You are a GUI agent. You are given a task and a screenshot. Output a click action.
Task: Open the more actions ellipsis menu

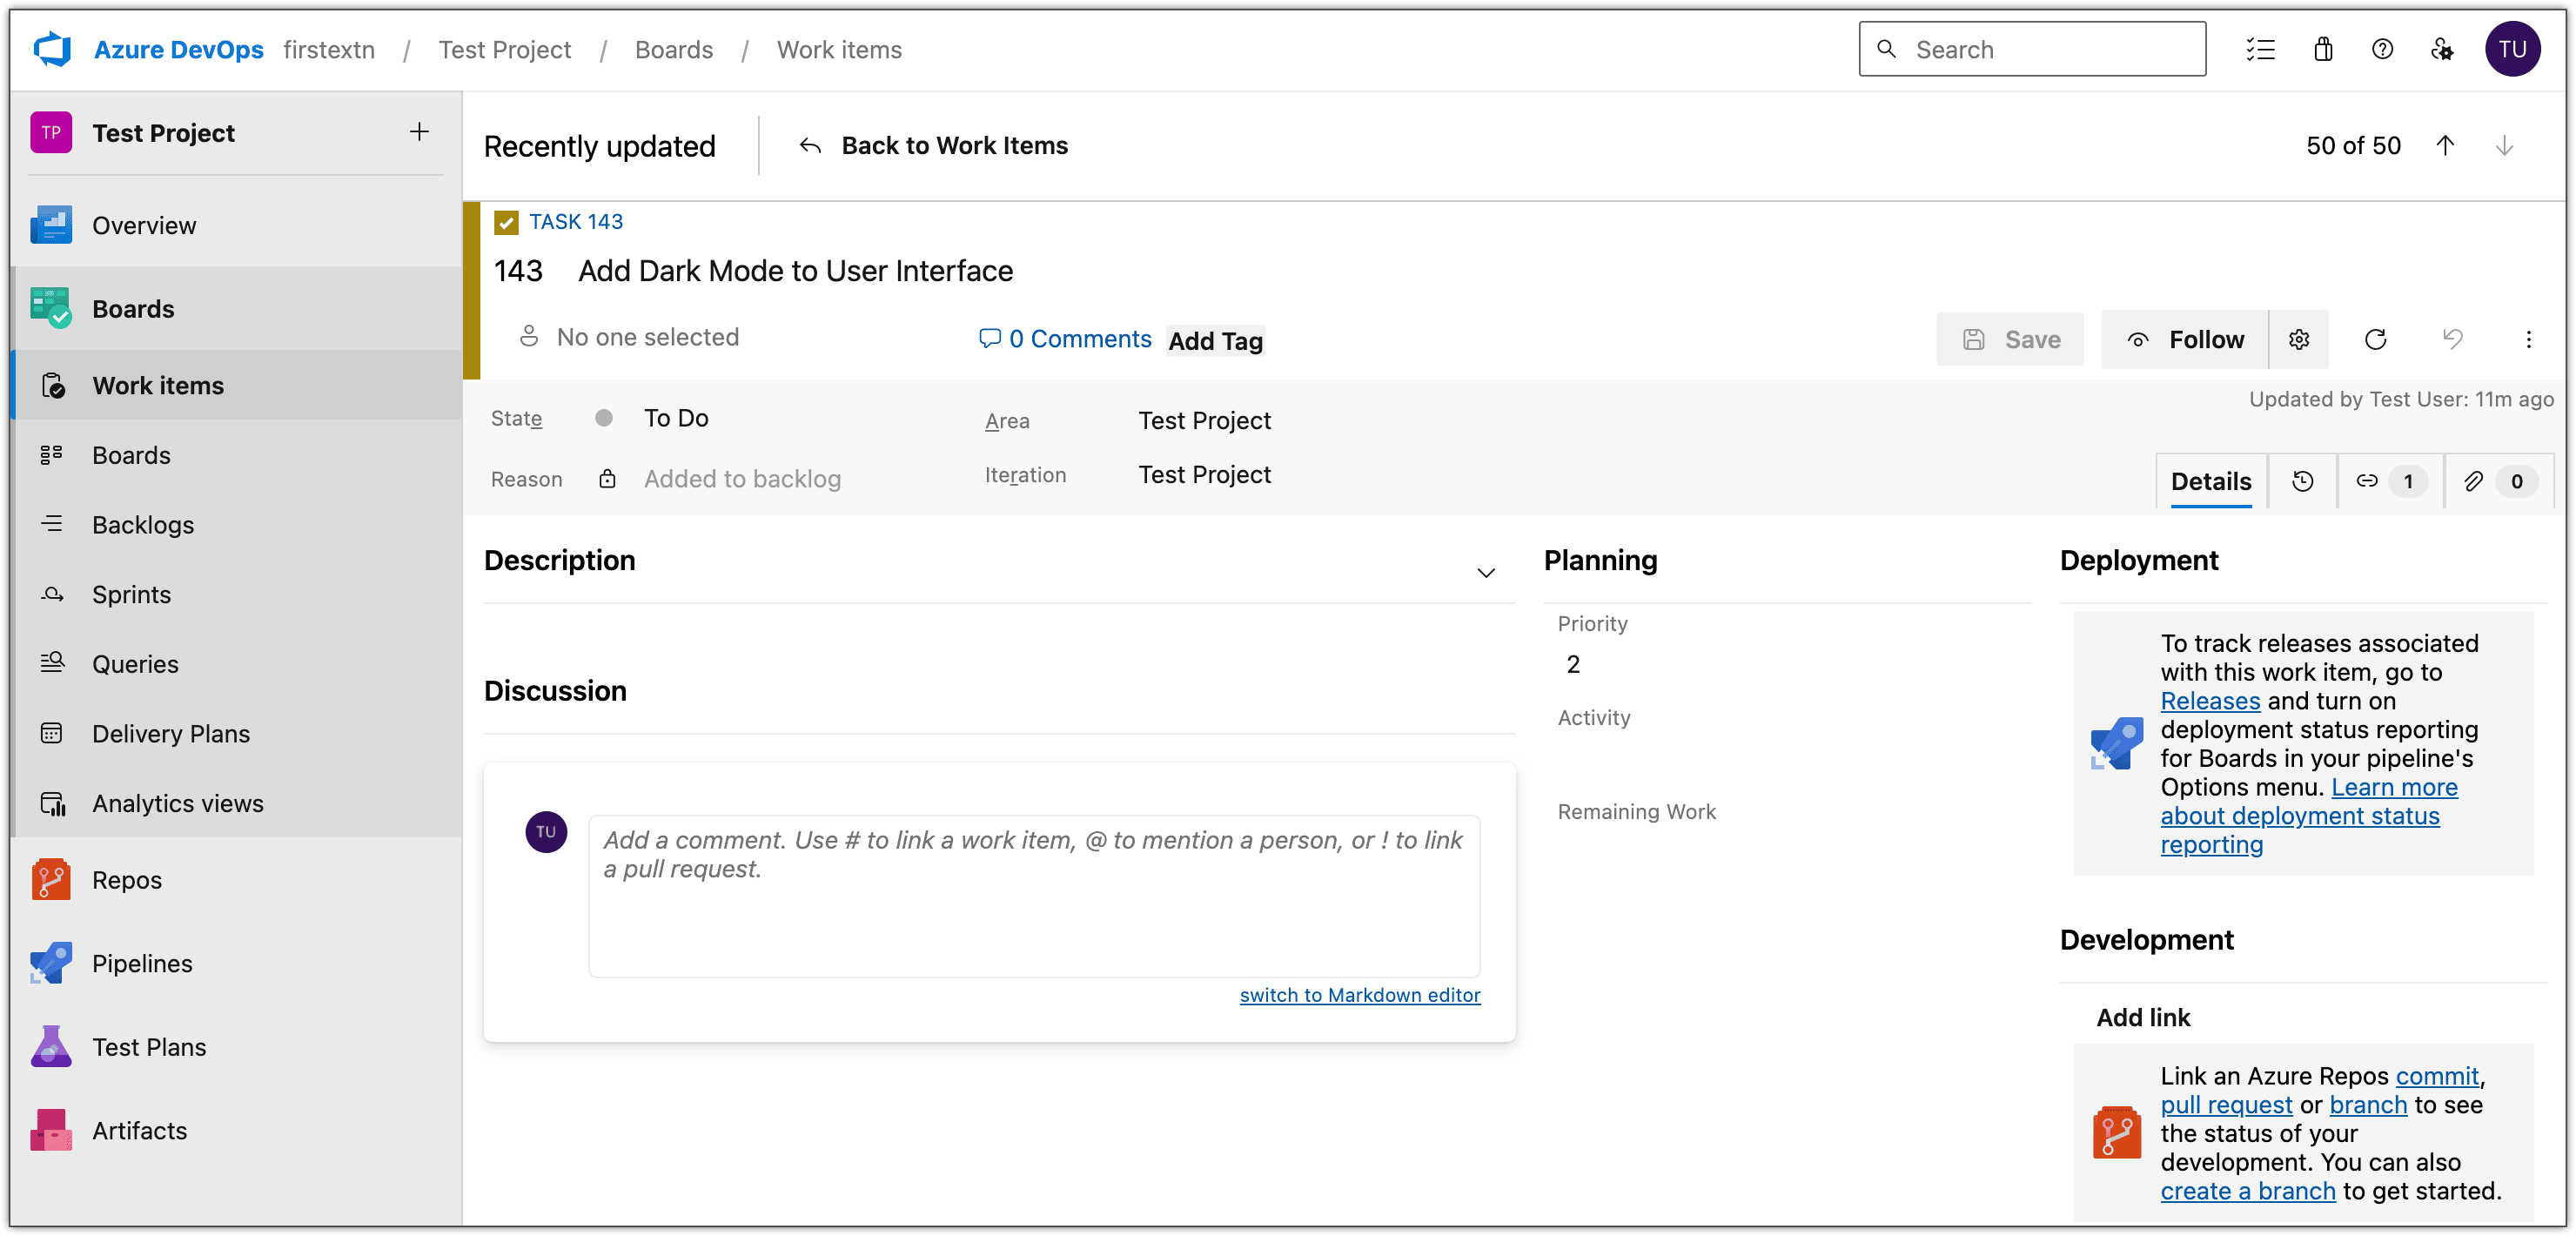coord(2528,340)
